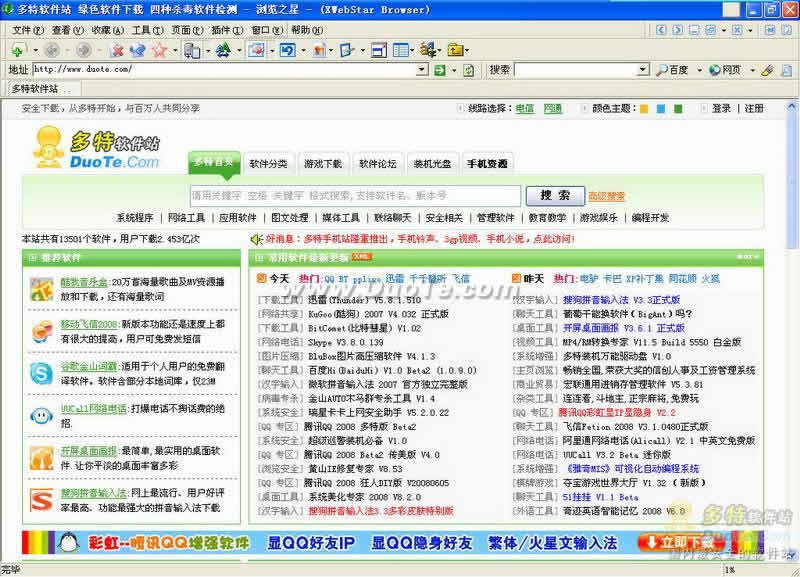Open the 高级搜索 advanced search link
The width and height of the screenshot is (800, 577).
click(606, 196)
